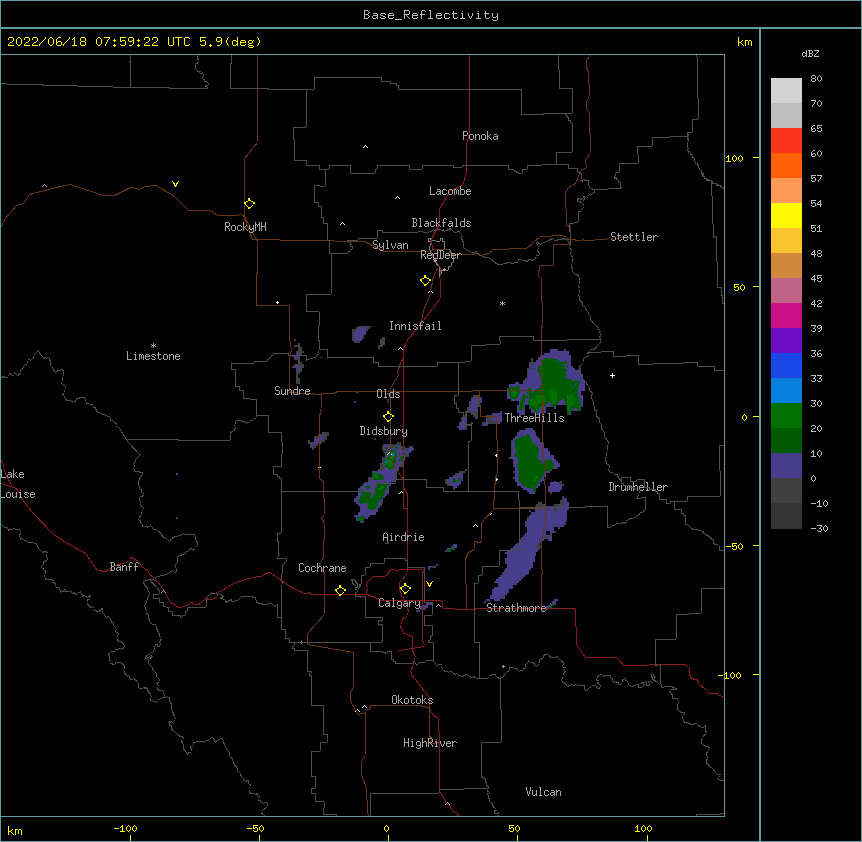The image size is (862, 842).
Task: Click the Banff label
Action: tap(124, 567)
